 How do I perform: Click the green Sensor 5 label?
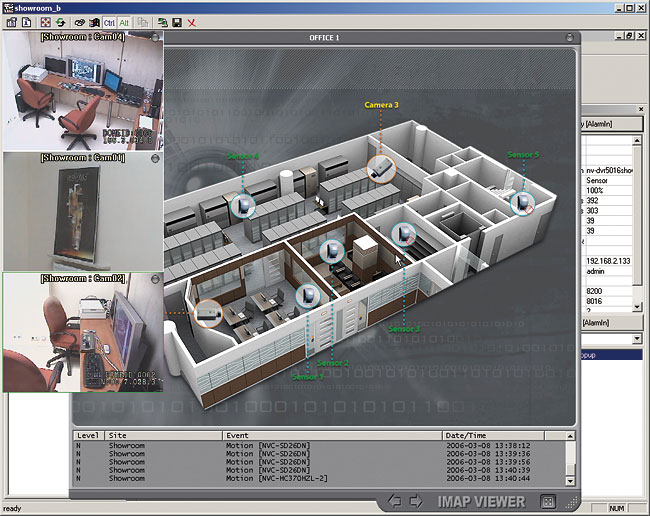tap(523, 155)
